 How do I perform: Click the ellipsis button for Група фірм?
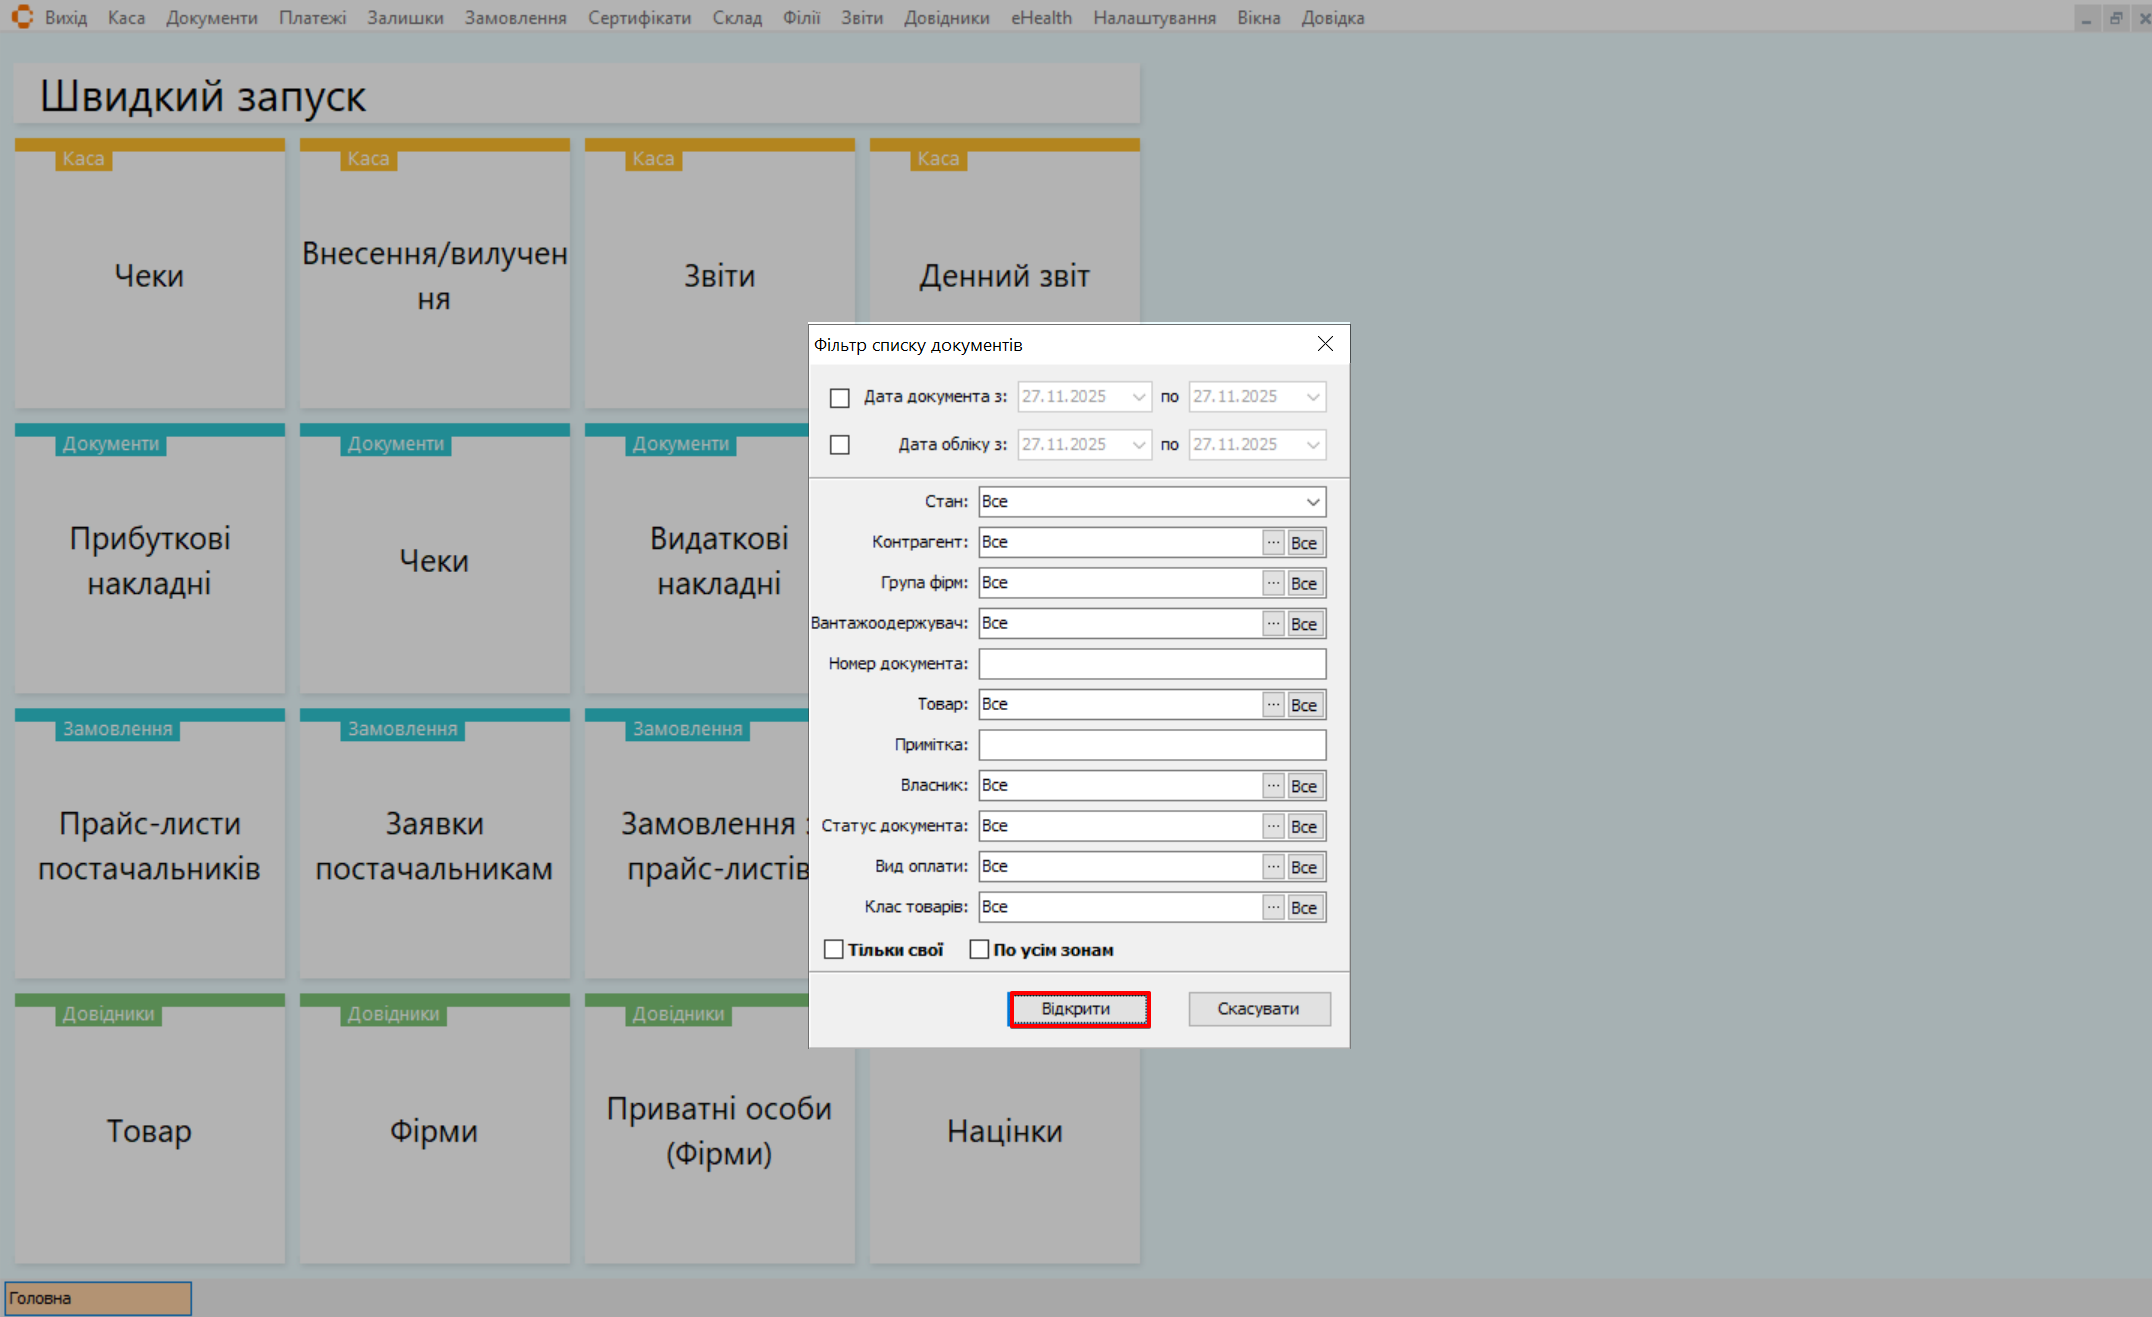(1272, 582)
